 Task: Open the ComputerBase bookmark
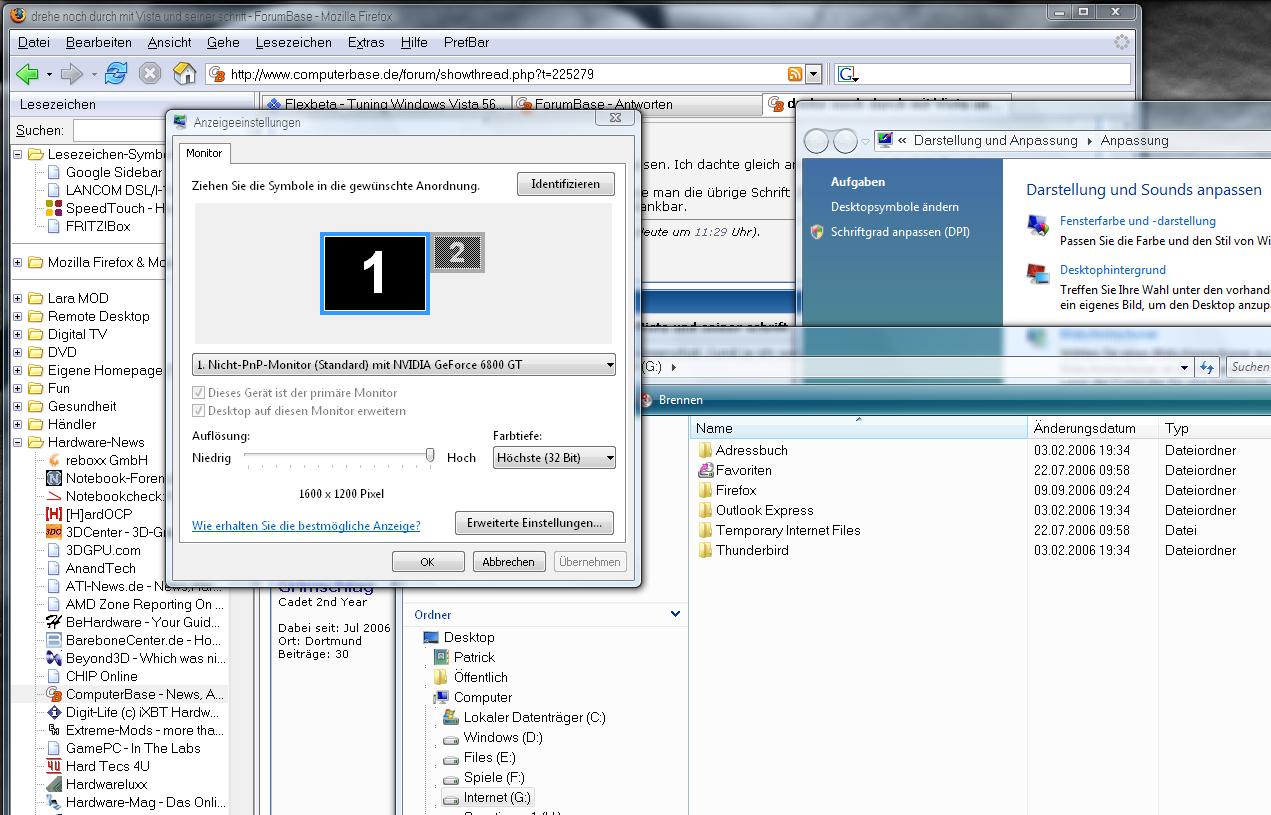click(x=136, y=694)
